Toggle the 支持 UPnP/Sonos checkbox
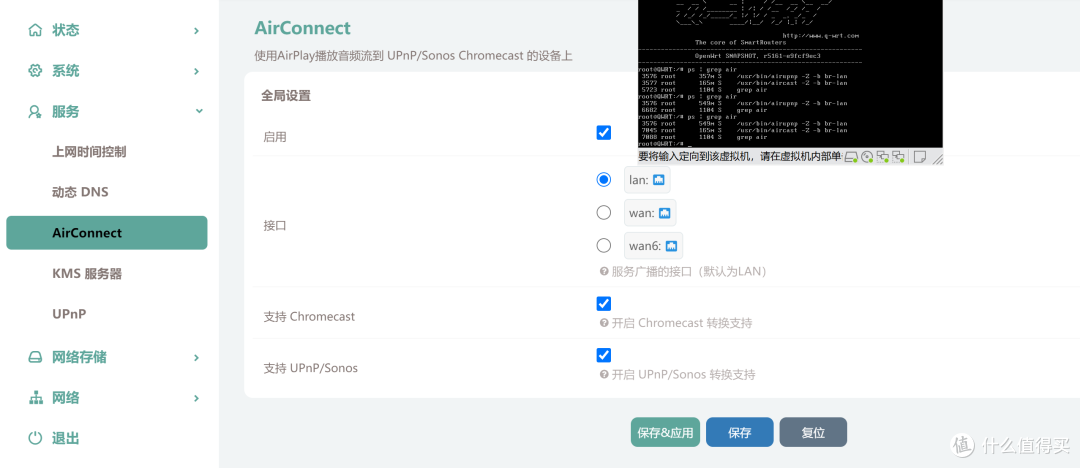1080x468 pixels. 604,355
